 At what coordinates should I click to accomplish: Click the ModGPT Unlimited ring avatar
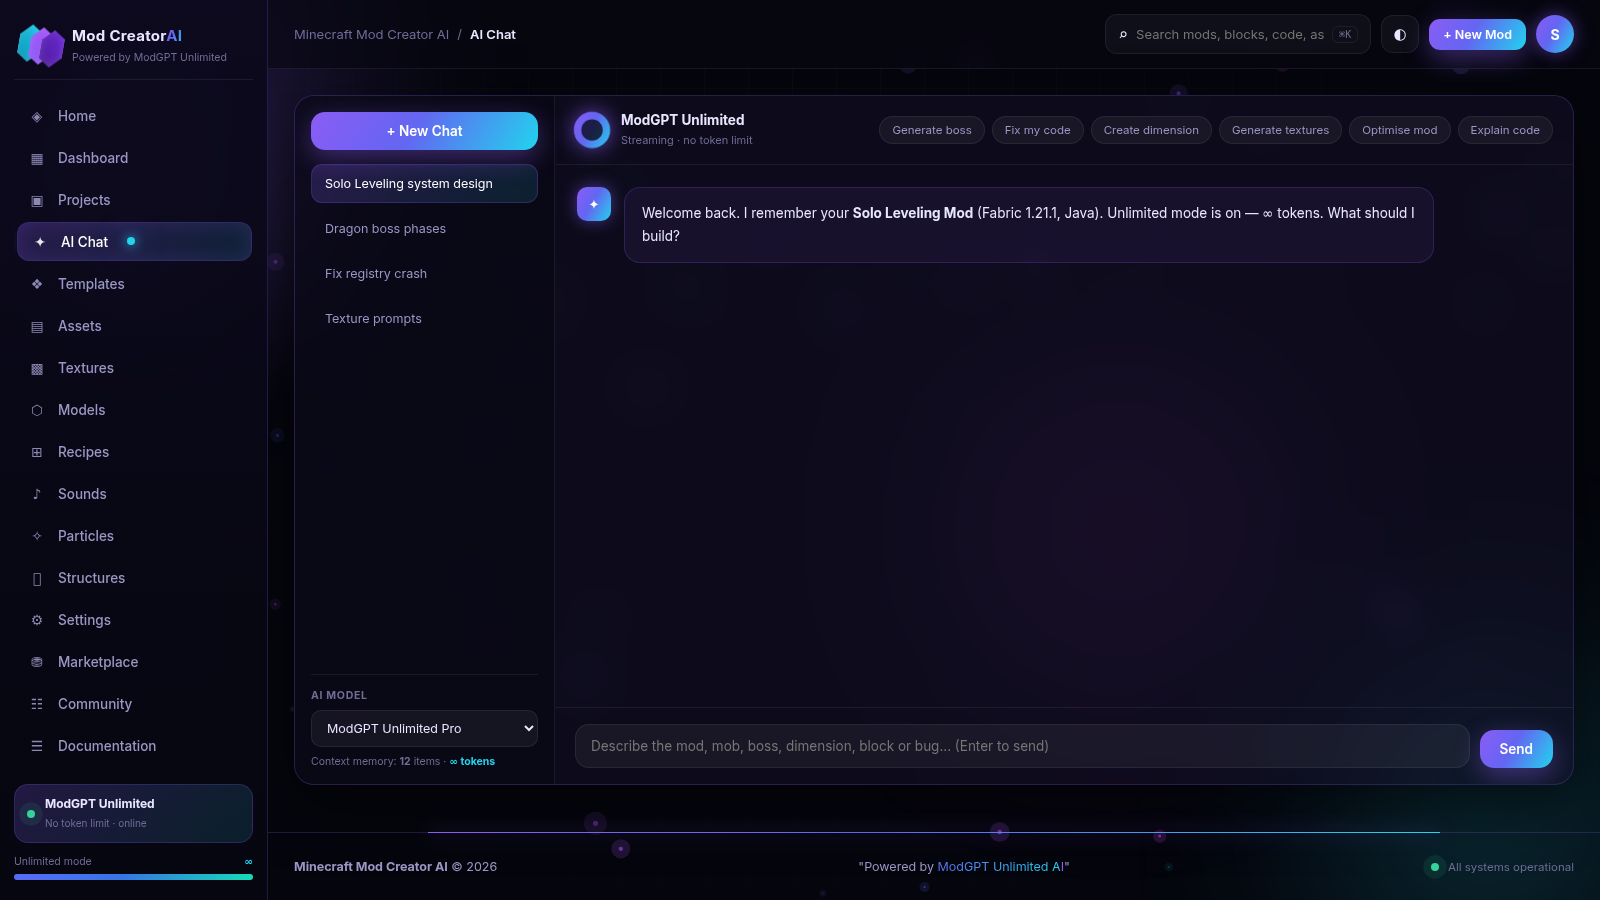point(592,130)
